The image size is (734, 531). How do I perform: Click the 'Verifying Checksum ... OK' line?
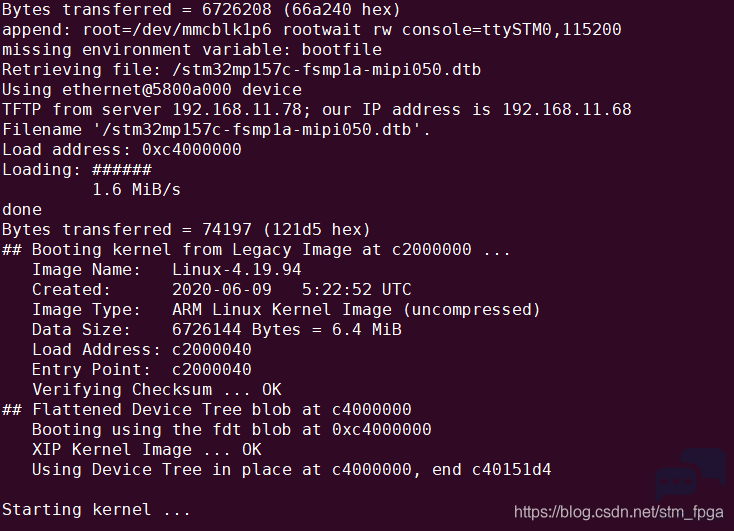157,390
